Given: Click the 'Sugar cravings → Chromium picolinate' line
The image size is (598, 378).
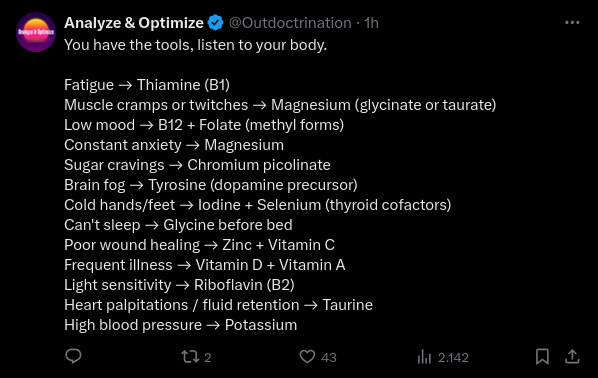Looking at the screenshot, I should click(x=197, y=165).
